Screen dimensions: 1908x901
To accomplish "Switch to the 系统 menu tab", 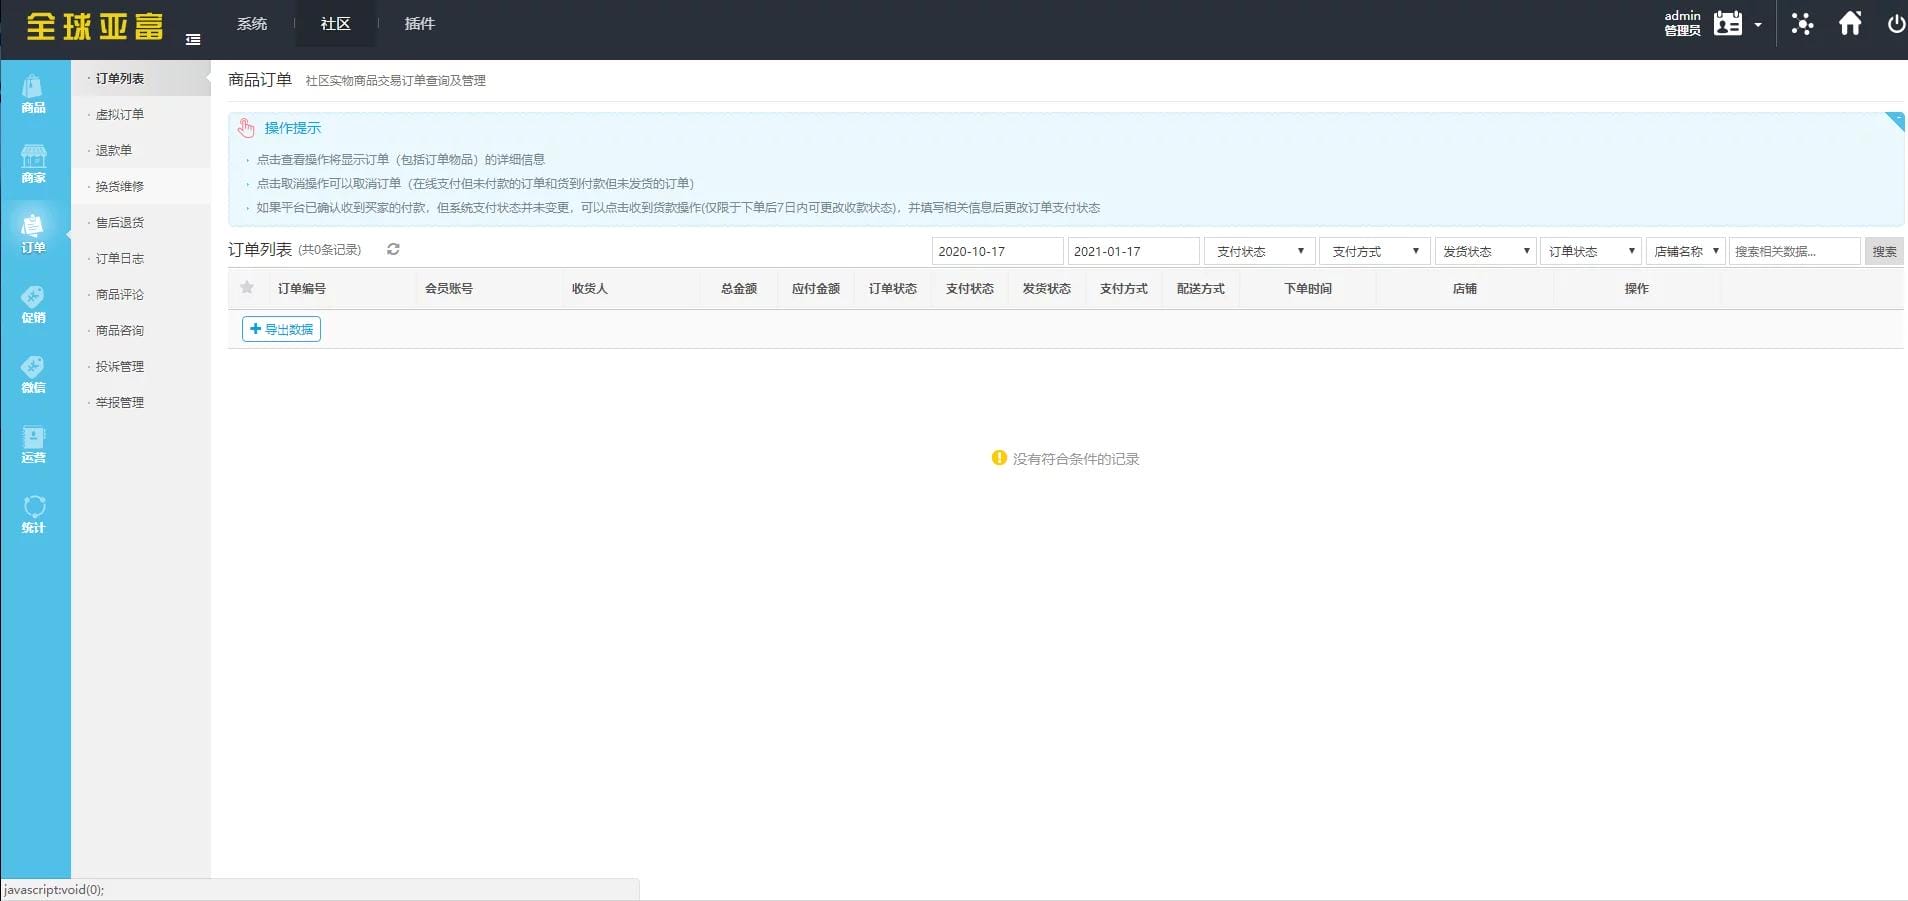I will coord(251,23).
